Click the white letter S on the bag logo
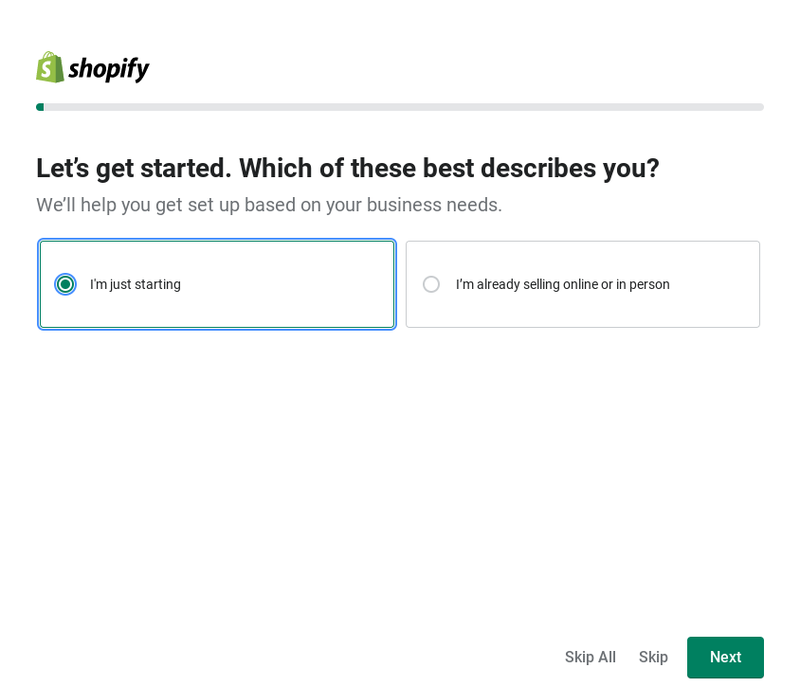800x686 pixels. 47,70
